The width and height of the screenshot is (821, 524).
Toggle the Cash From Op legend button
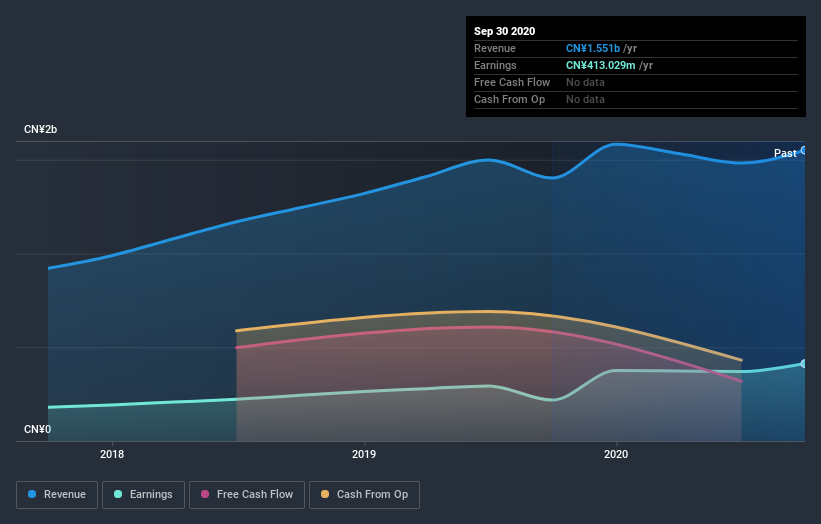[x=364, y=495]
